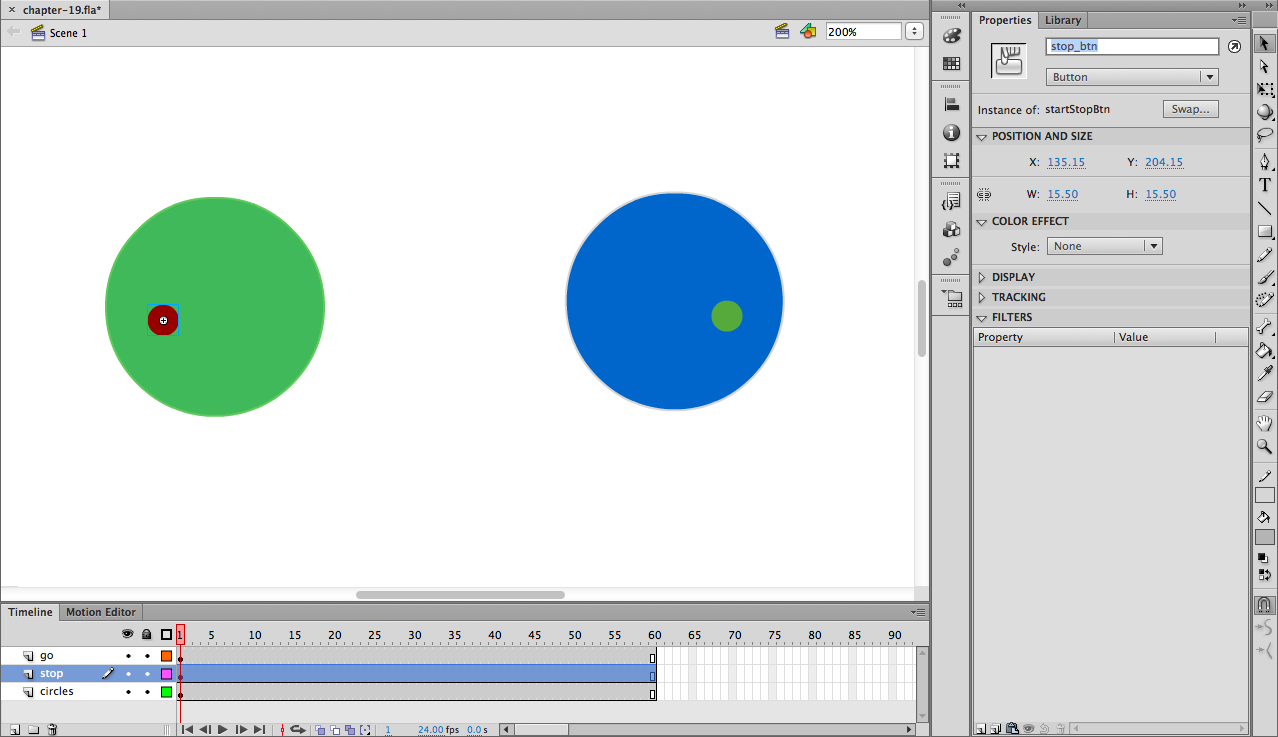The image size is (1278, 737).
Task: Open the Color Effect Style dropdown
Action: (1104, 246)
